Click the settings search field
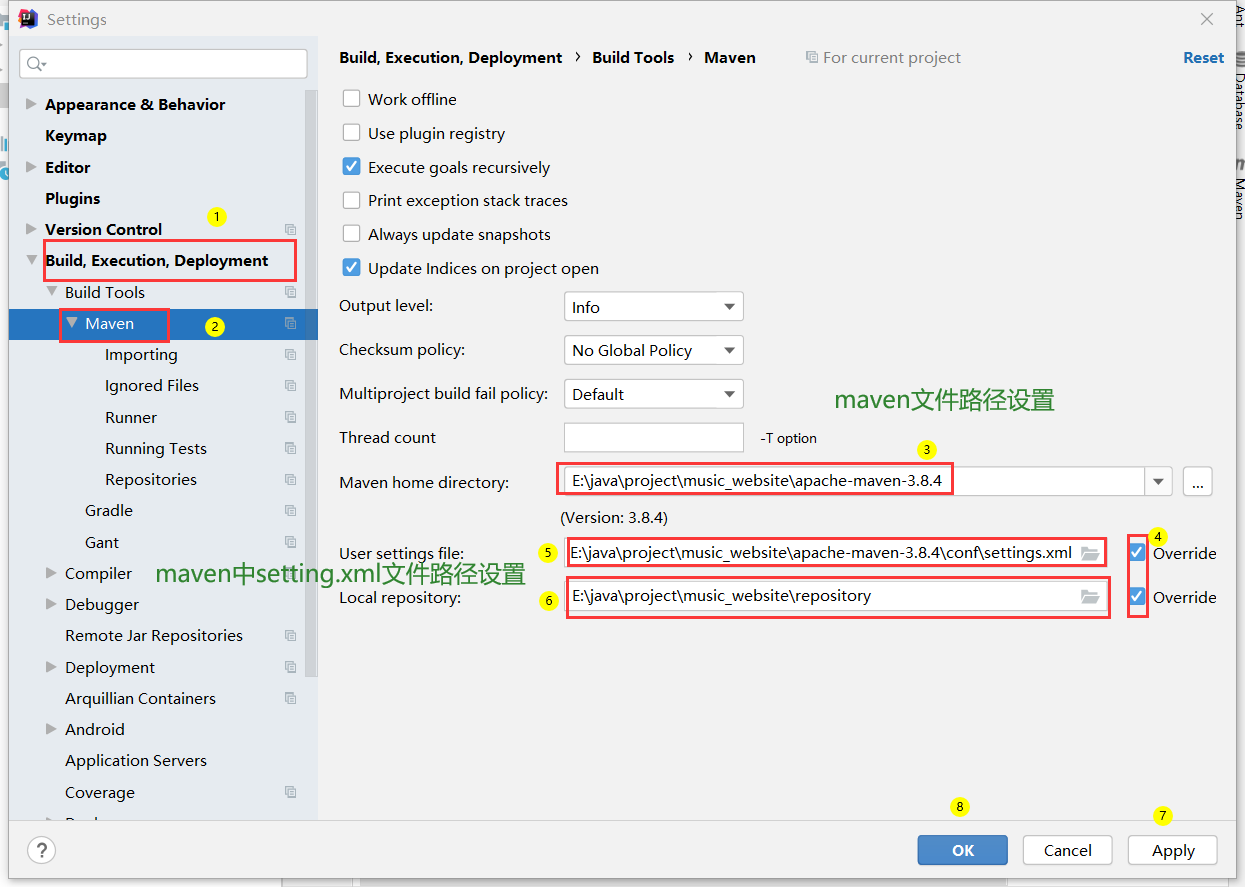 (x=163, y=64)
